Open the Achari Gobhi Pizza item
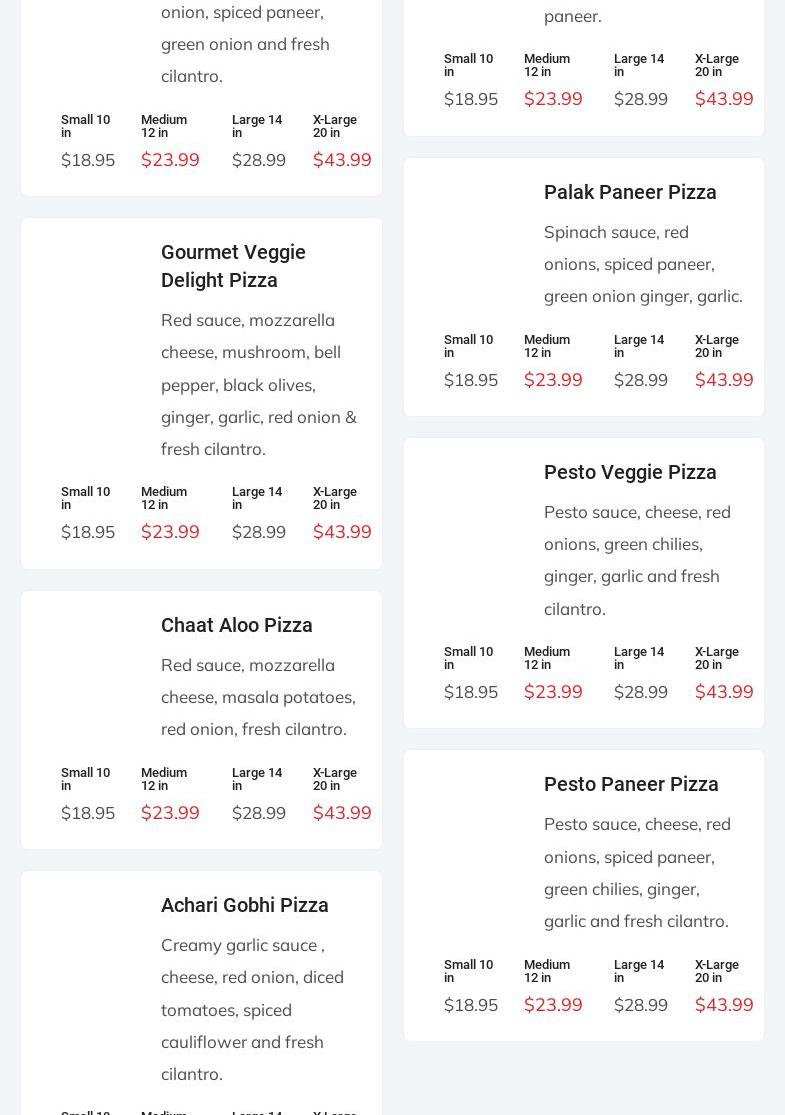Image resolution: width=785 pixels, height=1115 pixels. click(x=245, y=905)
